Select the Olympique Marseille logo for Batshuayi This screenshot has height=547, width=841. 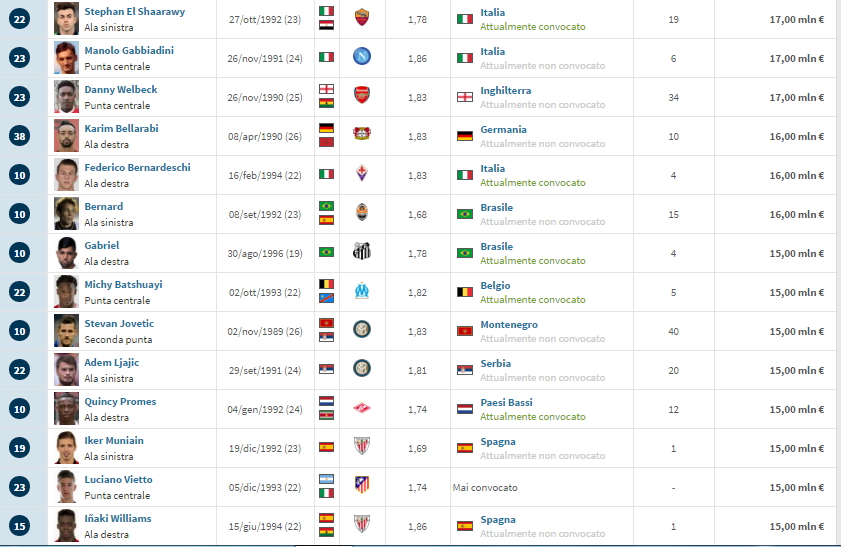[x=362, y=290]
